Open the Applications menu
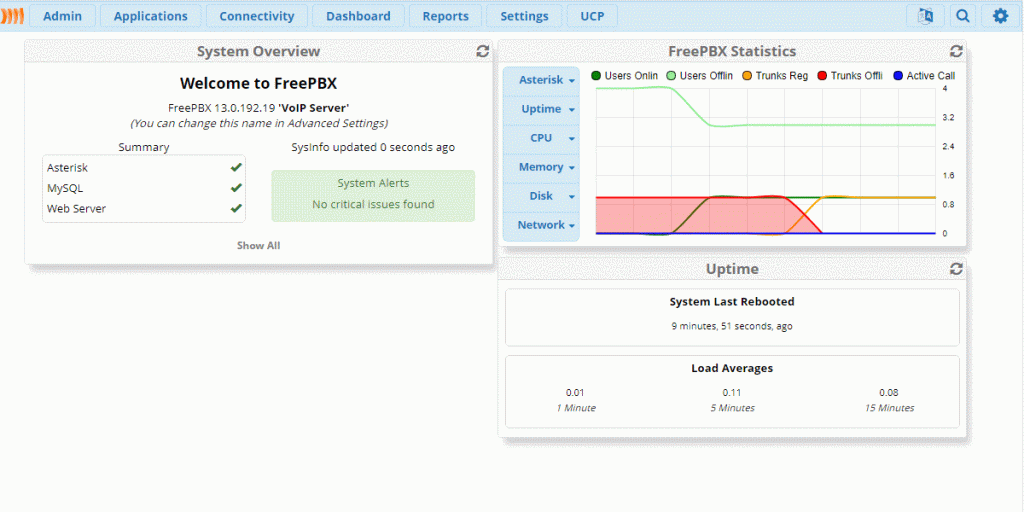 coord(151,16)
